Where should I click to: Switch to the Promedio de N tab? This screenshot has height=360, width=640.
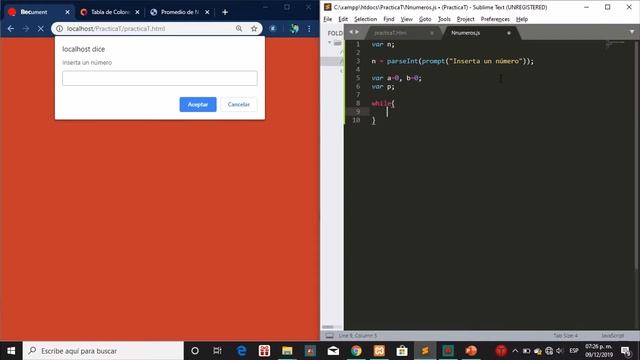pyautogui.click(x=180, y=12)
